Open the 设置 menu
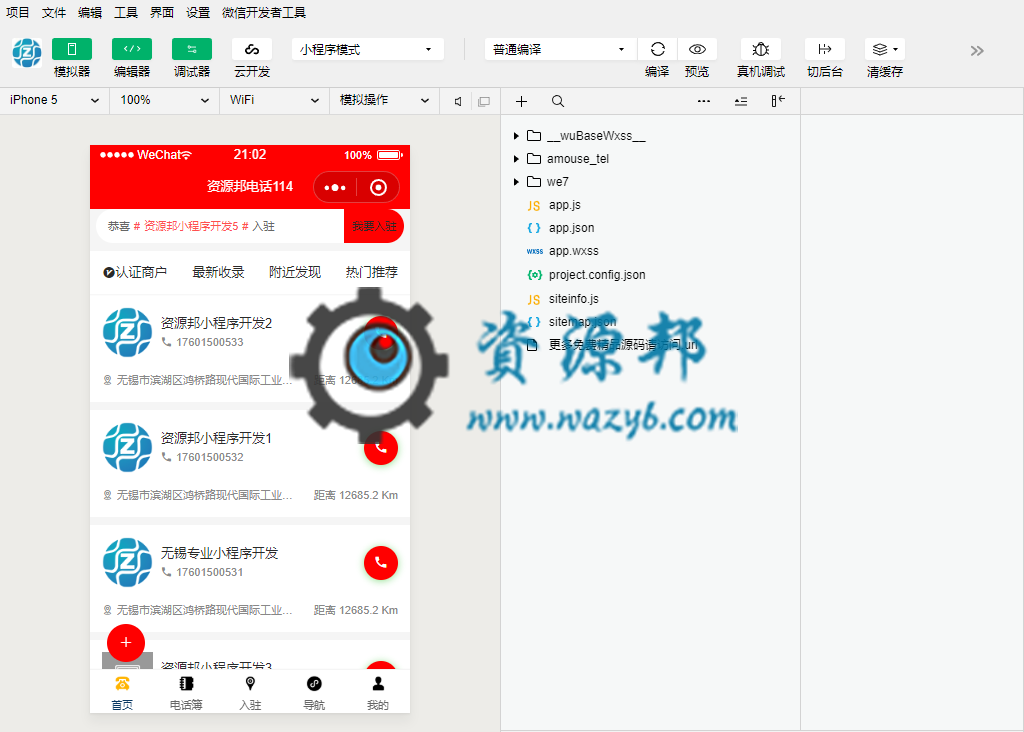The height and width of the screenshot is (732, 1024). pyautogui.click(x=198, y=12)
